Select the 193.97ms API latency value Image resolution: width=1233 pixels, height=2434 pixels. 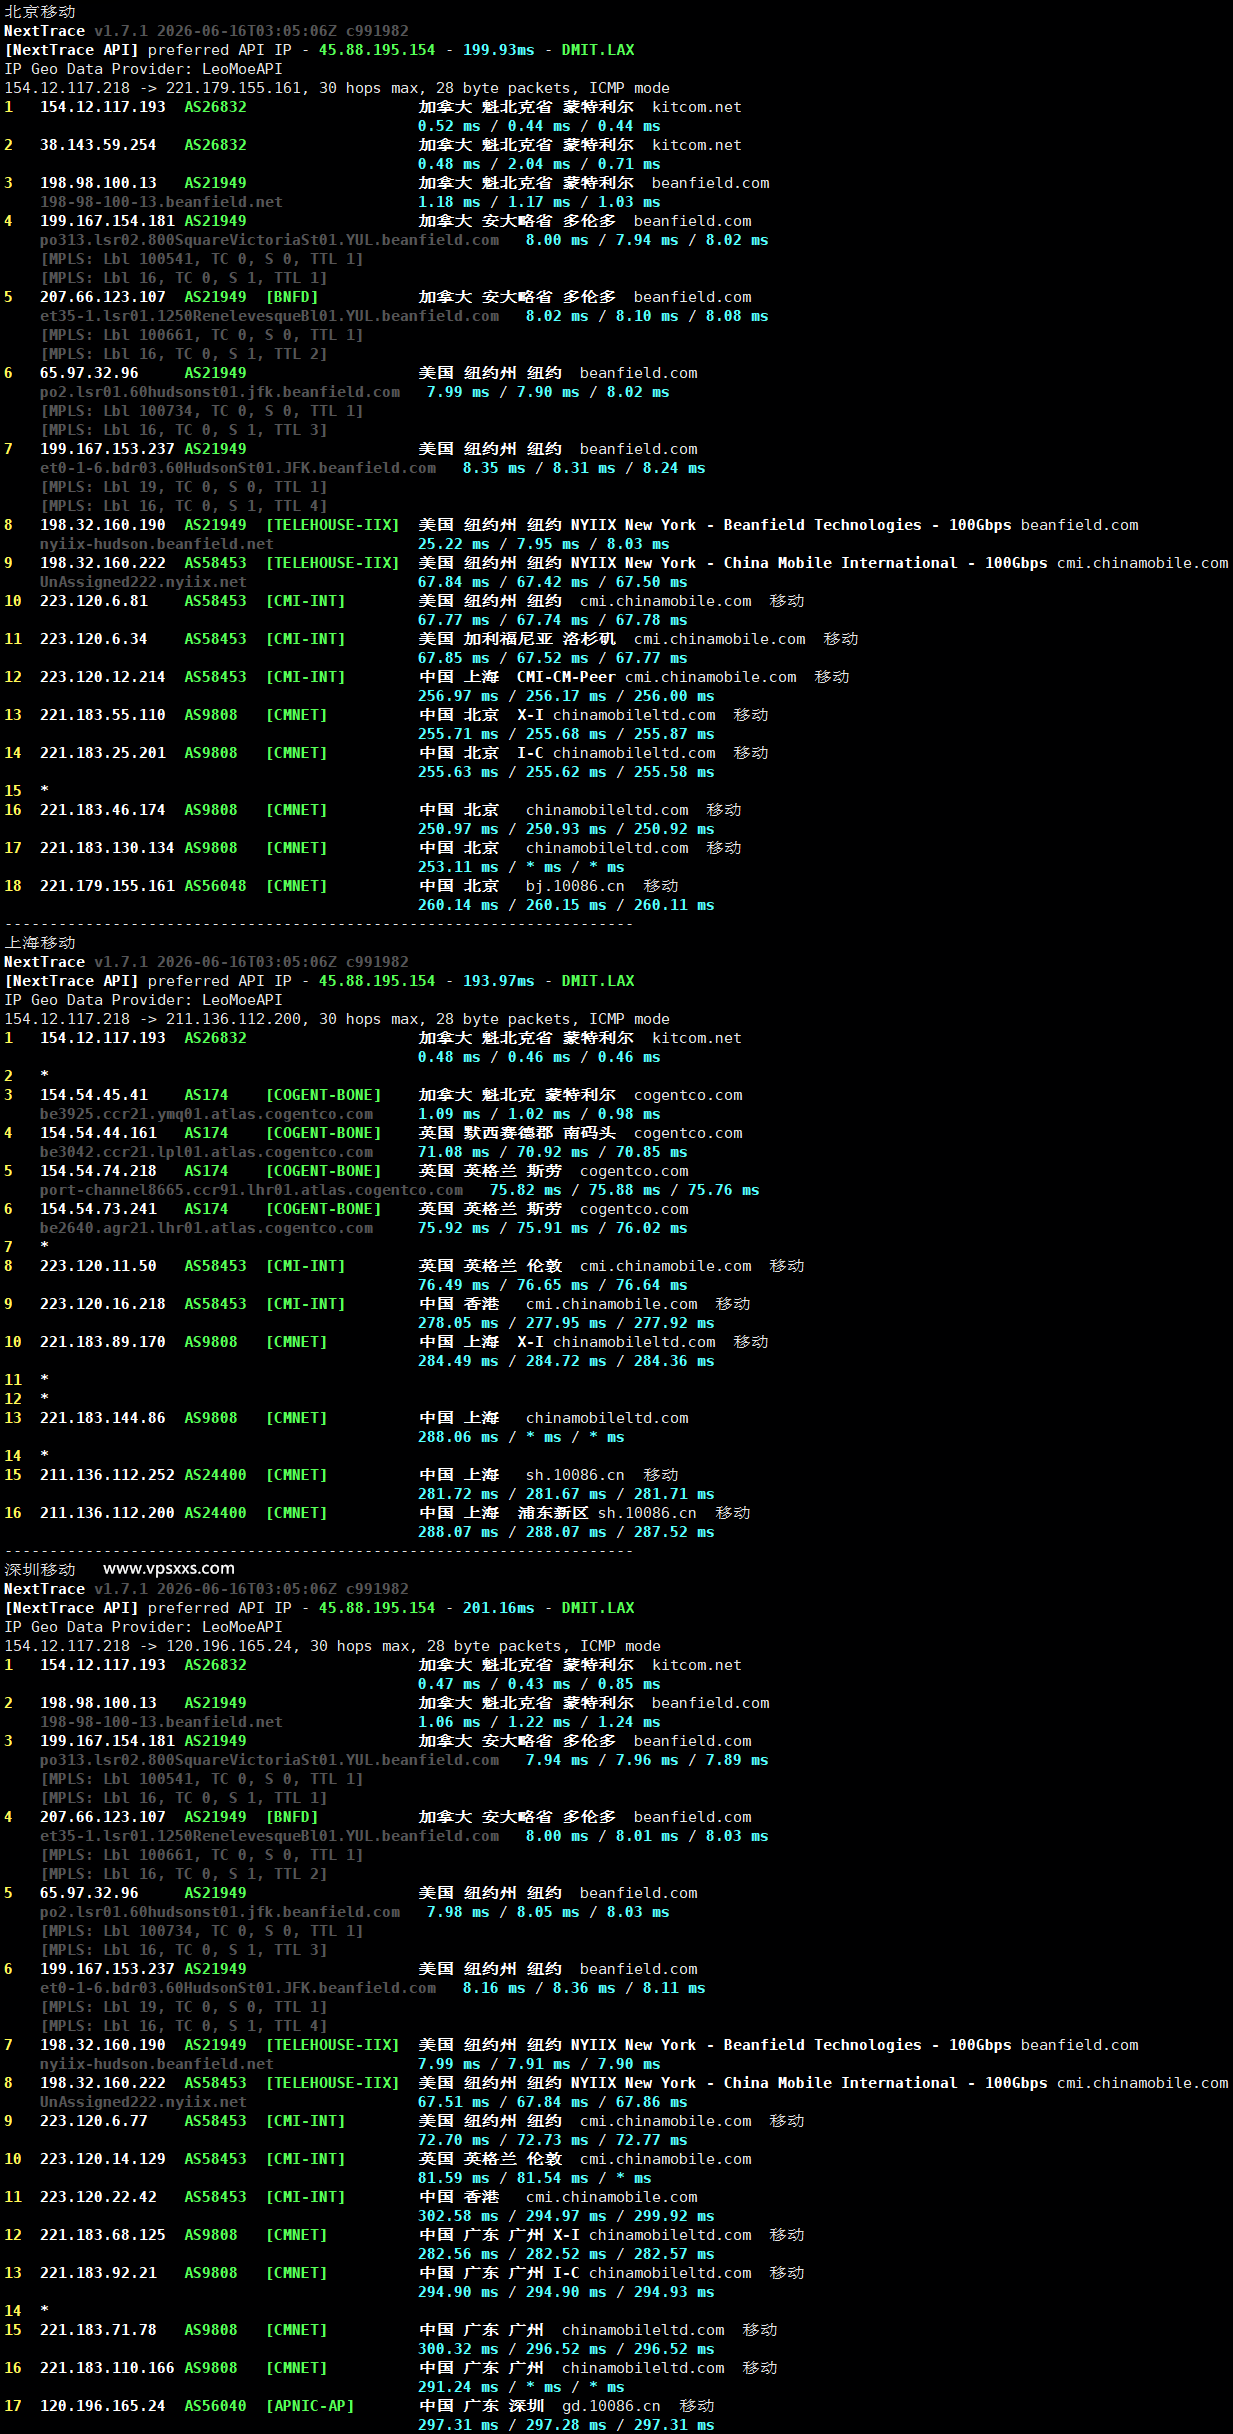[x=498, y=981]
